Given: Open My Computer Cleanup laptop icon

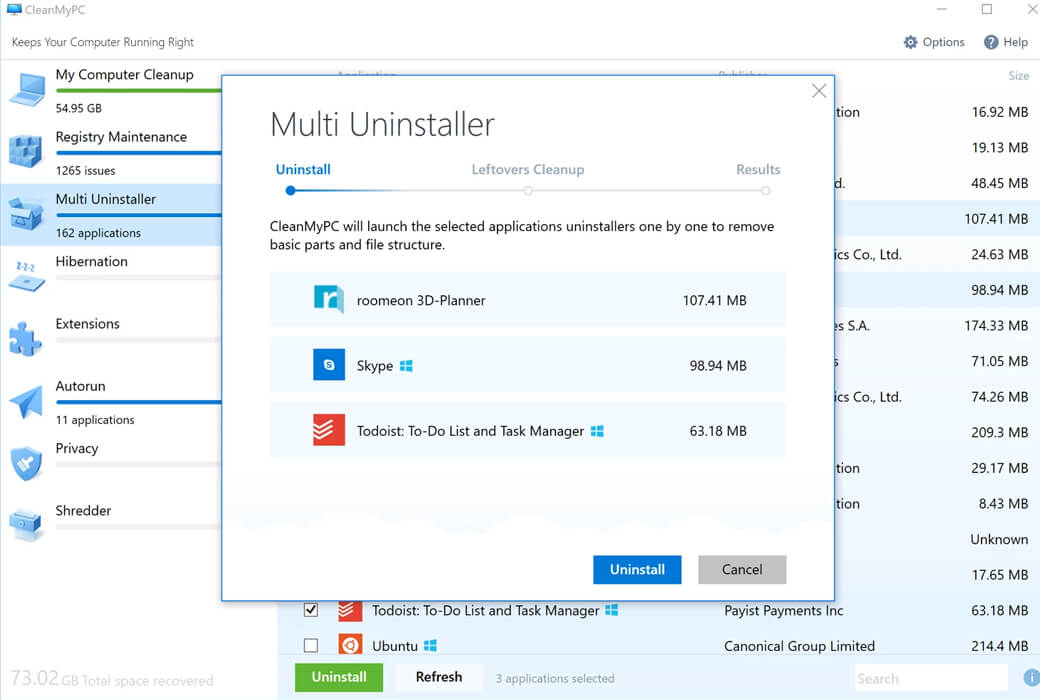Looking at the screenshot, I should (x=27, y=90).
